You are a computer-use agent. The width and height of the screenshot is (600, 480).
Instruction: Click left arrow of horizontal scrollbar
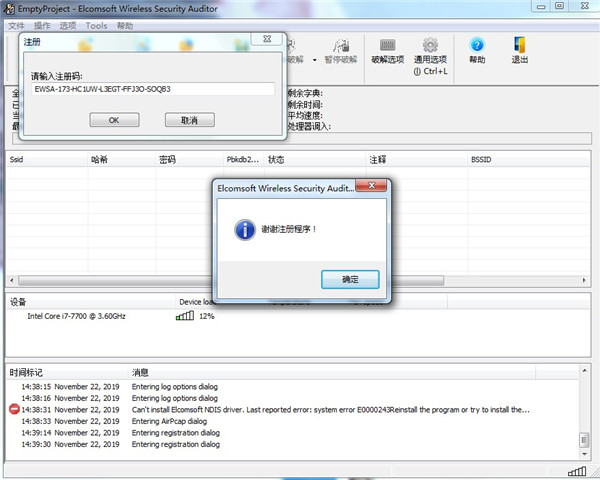coord(11,280)
